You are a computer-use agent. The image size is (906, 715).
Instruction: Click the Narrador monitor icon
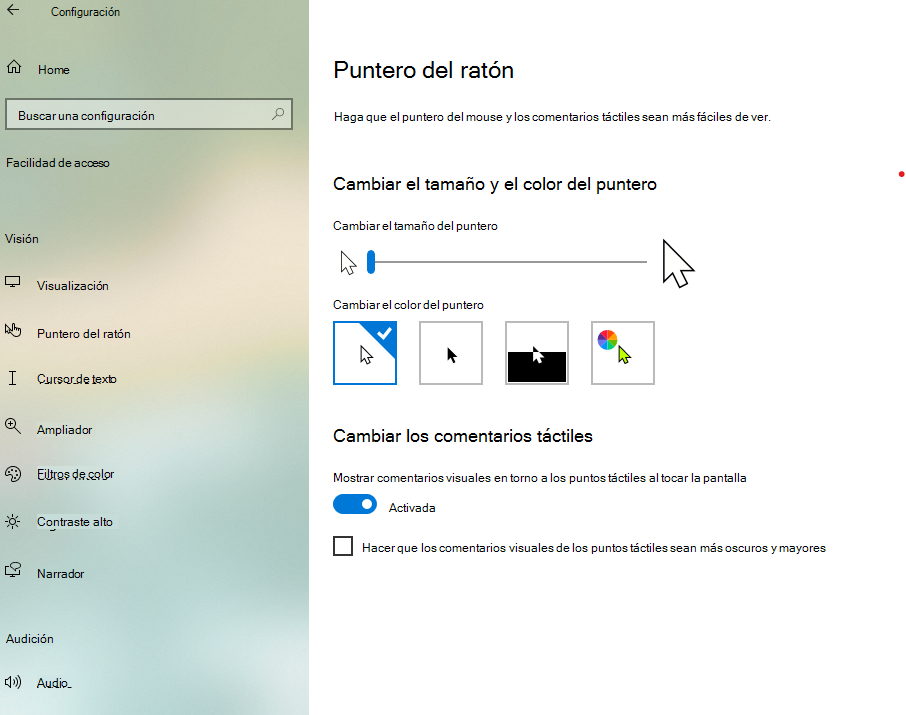click(x=13, y=570)
